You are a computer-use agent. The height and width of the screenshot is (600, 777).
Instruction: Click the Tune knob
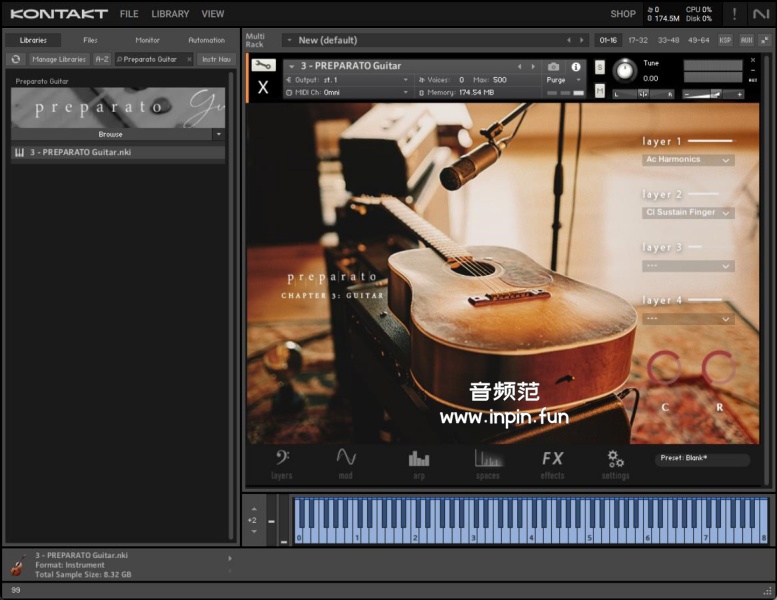pyautogui.click(x=625, y=71)
